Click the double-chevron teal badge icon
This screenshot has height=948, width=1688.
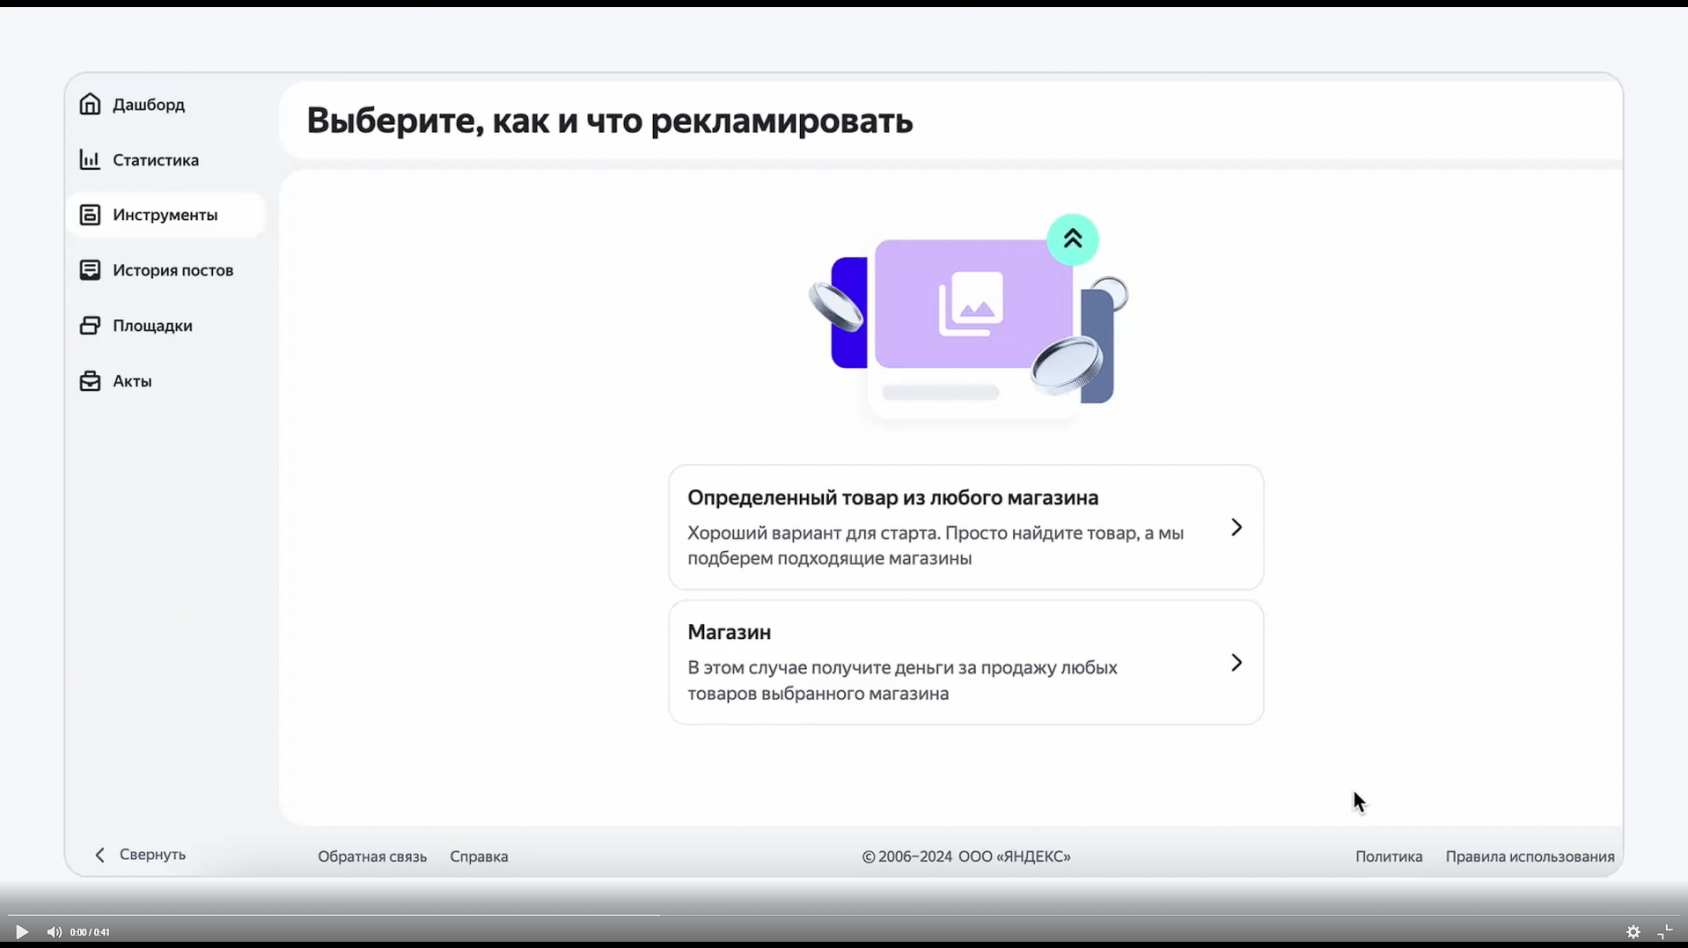pos(1073,239)
